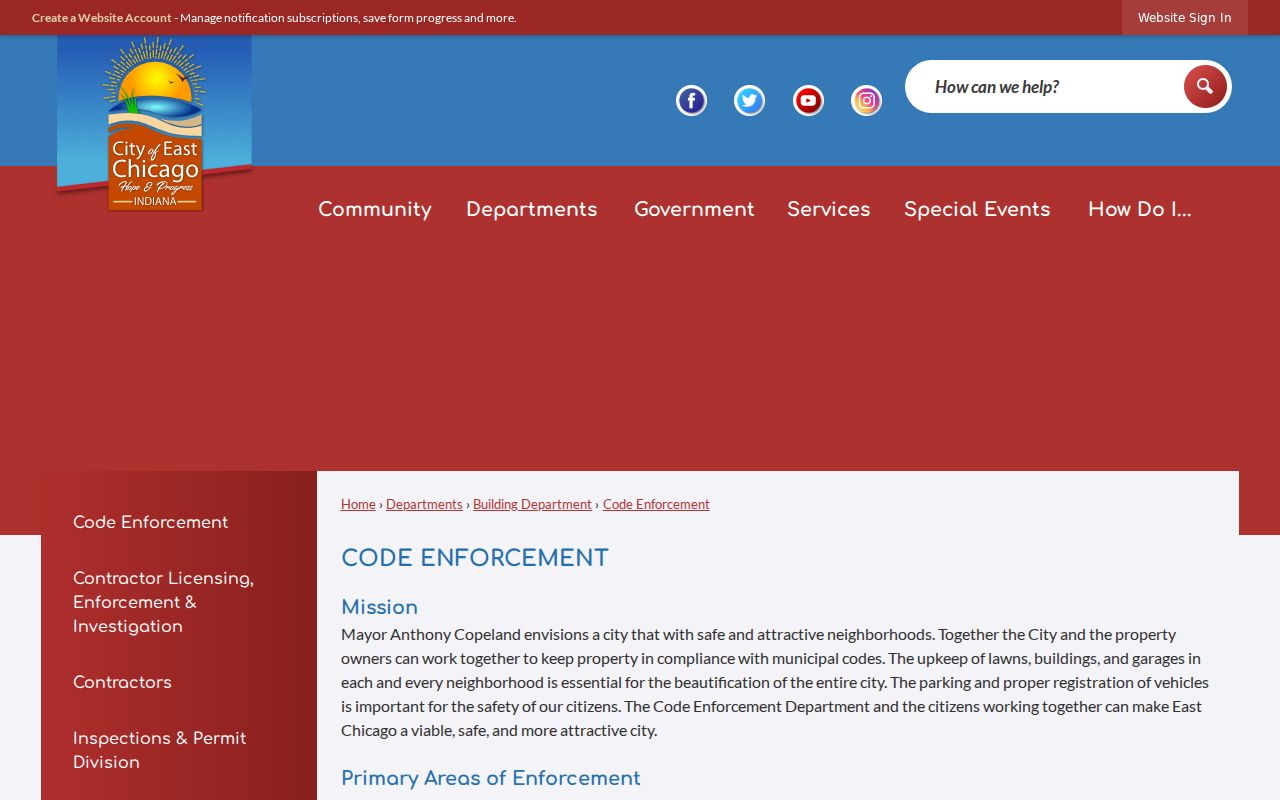This screenshot has height=800, width=1280.
Task: Open the Government menu
Action: click(694, 210)
